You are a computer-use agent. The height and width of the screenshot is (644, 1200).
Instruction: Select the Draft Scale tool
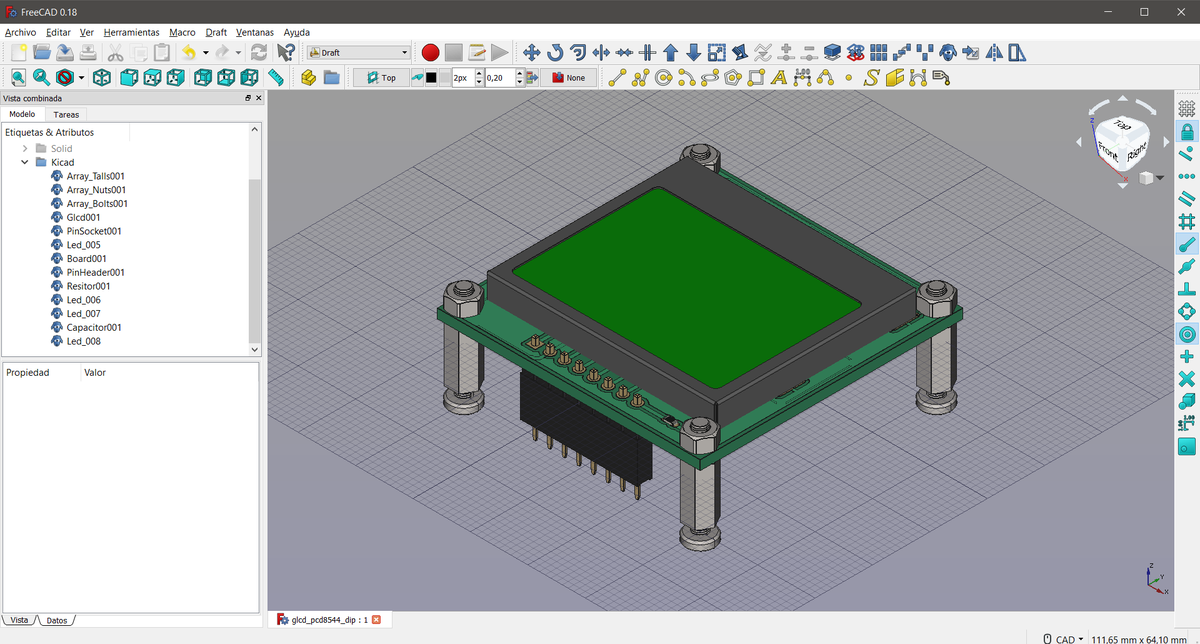click(x=717, y=52)
